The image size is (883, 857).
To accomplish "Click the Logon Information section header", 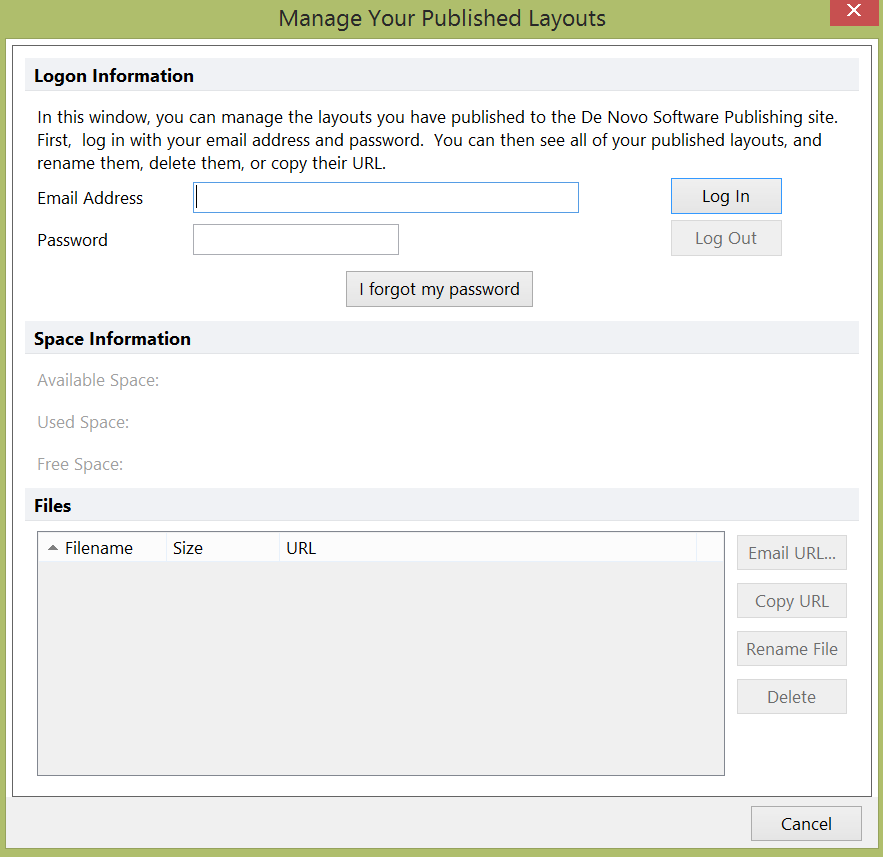I will [114, 76].
